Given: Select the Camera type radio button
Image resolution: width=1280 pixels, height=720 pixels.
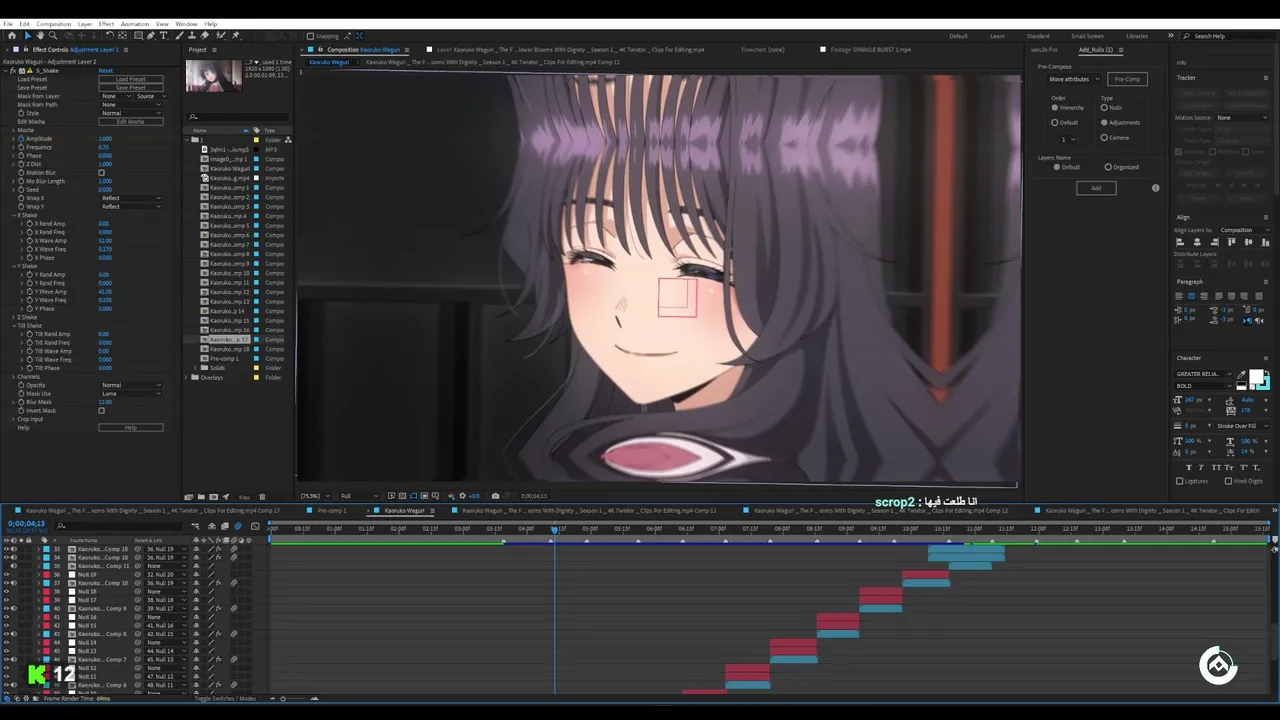Looking at the screenshot, I should [1104, 138].
